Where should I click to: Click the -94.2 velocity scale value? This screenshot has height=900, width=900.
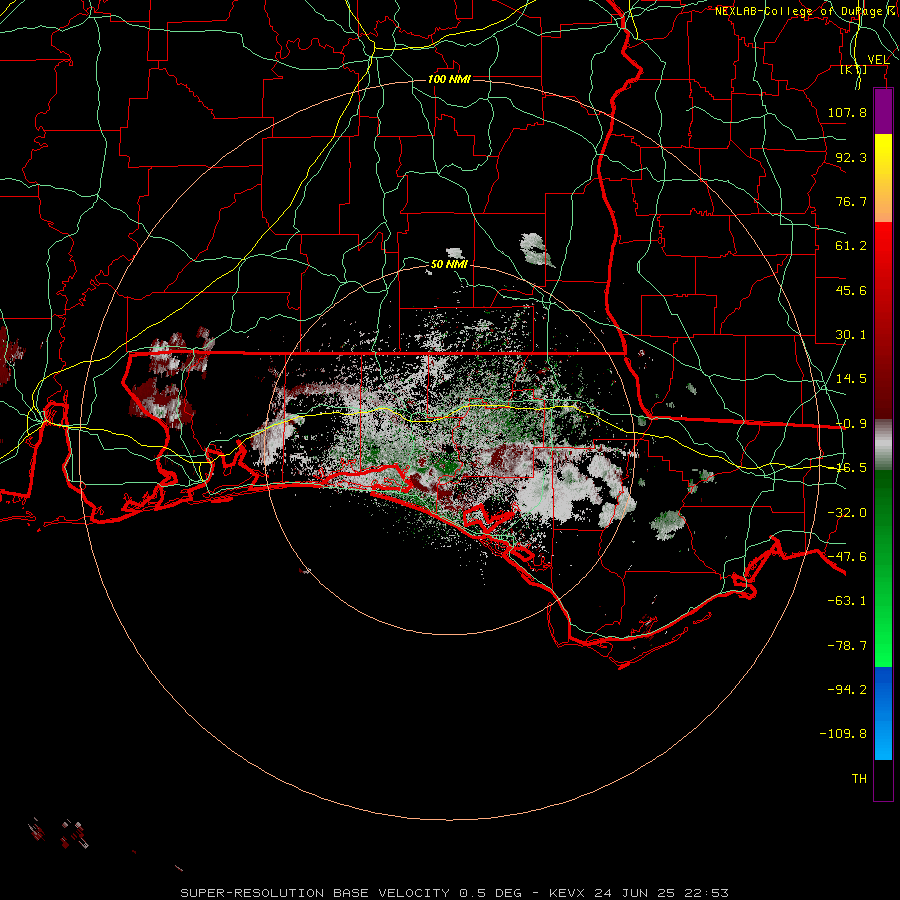click(847, 689)
